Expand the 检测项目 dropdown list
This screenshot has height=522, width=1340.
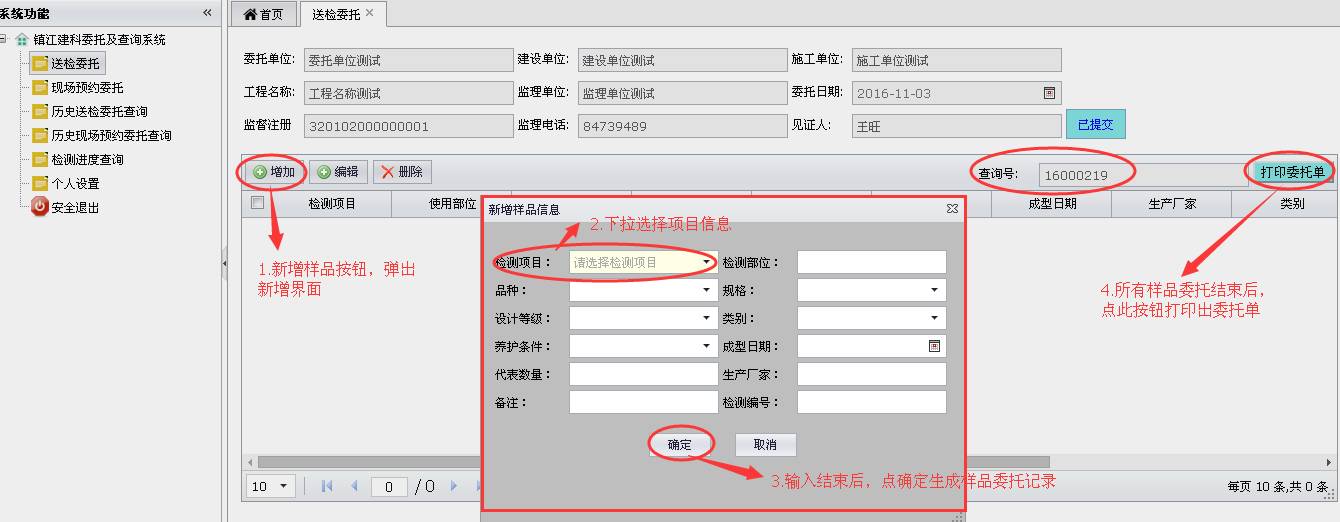pos(705,263)
